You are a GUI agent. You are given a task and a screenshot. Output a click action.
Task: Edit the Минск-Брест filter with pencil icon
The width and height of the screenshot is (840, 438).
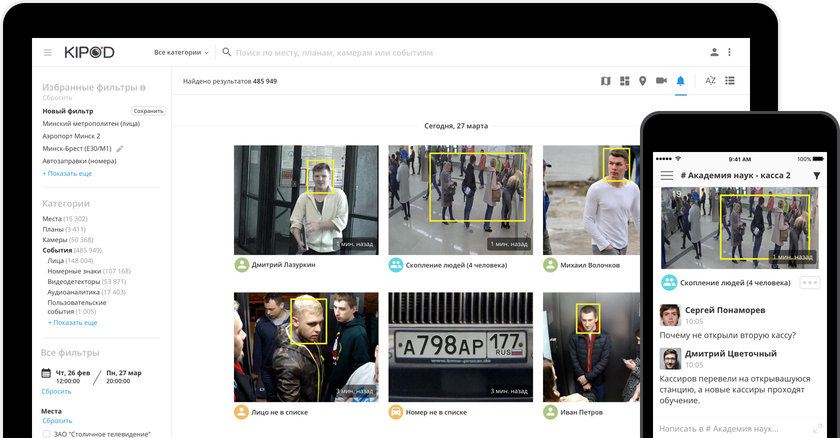click(120, 148)
